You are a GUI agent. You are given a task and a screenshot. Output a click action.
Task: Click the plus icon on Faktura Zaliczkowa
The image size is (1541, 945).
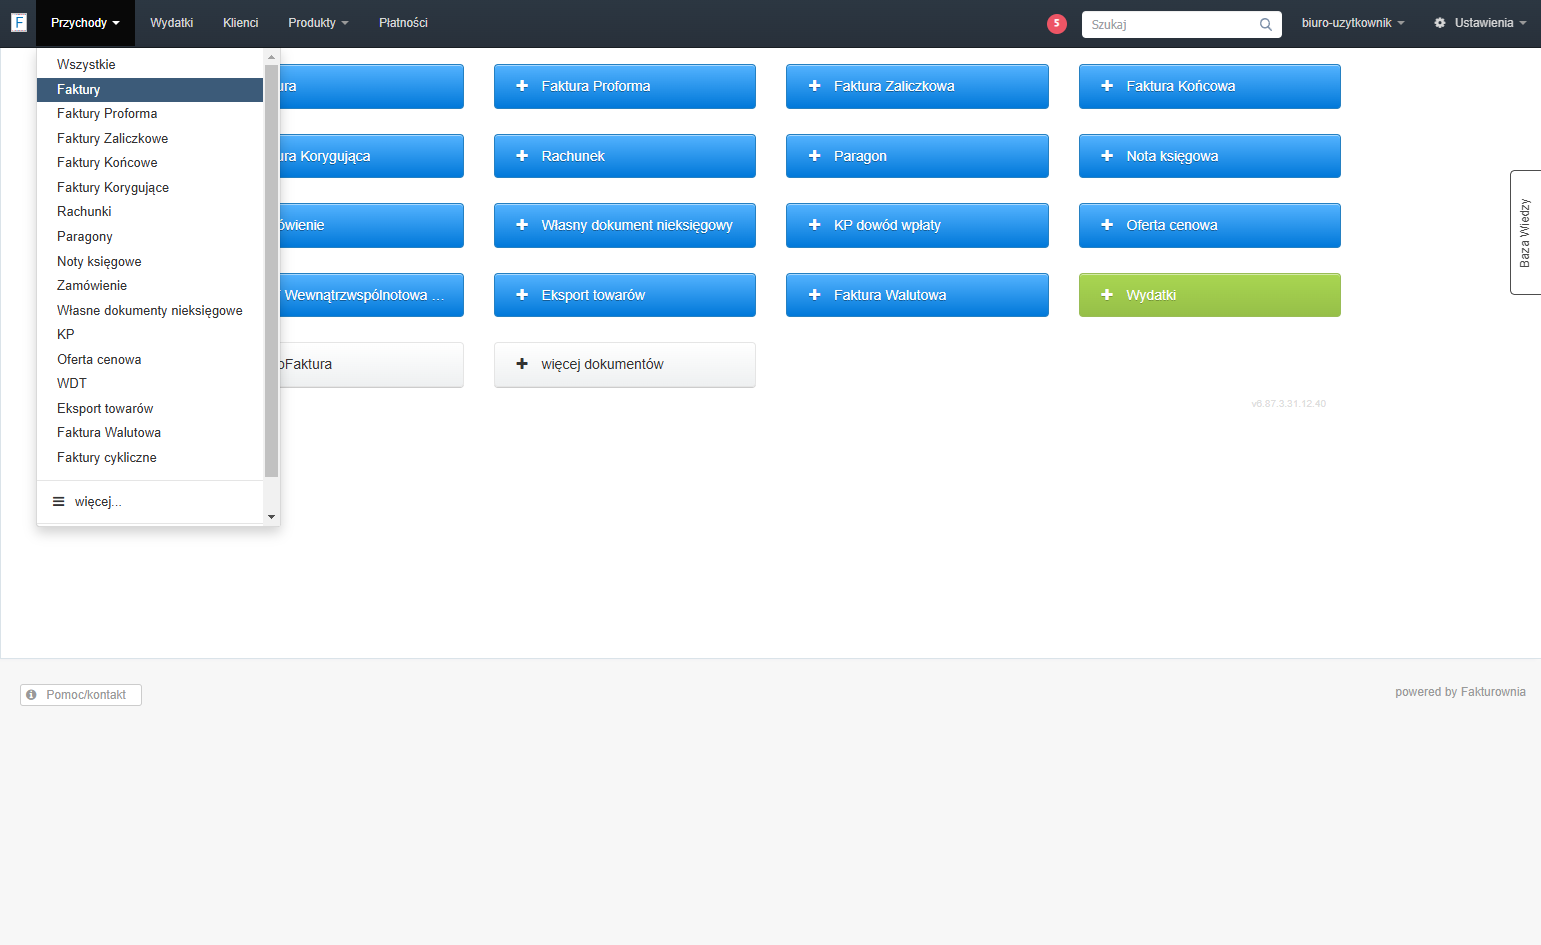(814, 86)
